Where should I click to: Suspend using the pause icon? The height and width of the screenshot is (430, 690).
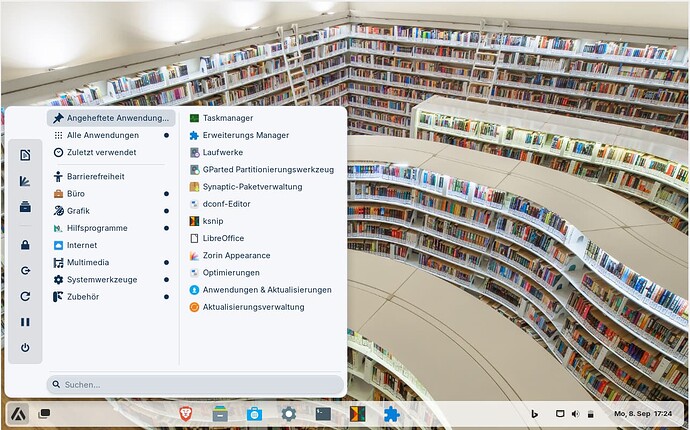25,322
